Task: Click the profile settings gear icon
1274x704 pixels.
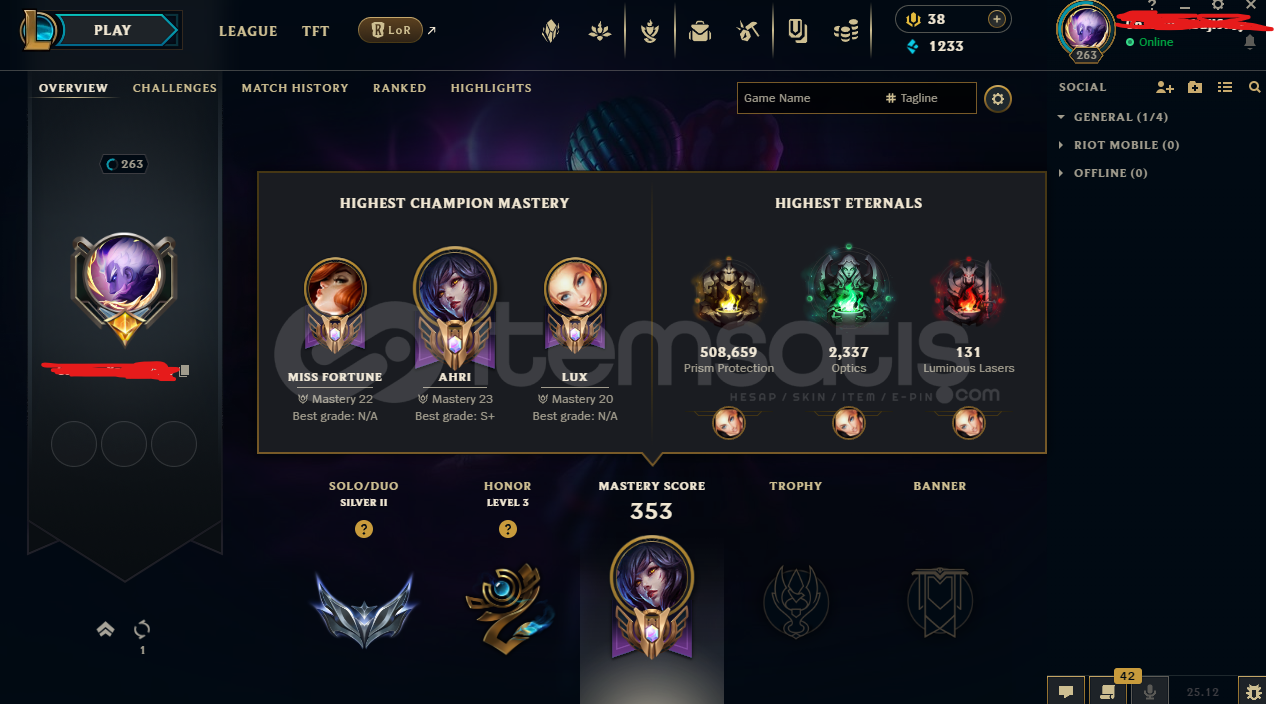Action: pos(998,98)
